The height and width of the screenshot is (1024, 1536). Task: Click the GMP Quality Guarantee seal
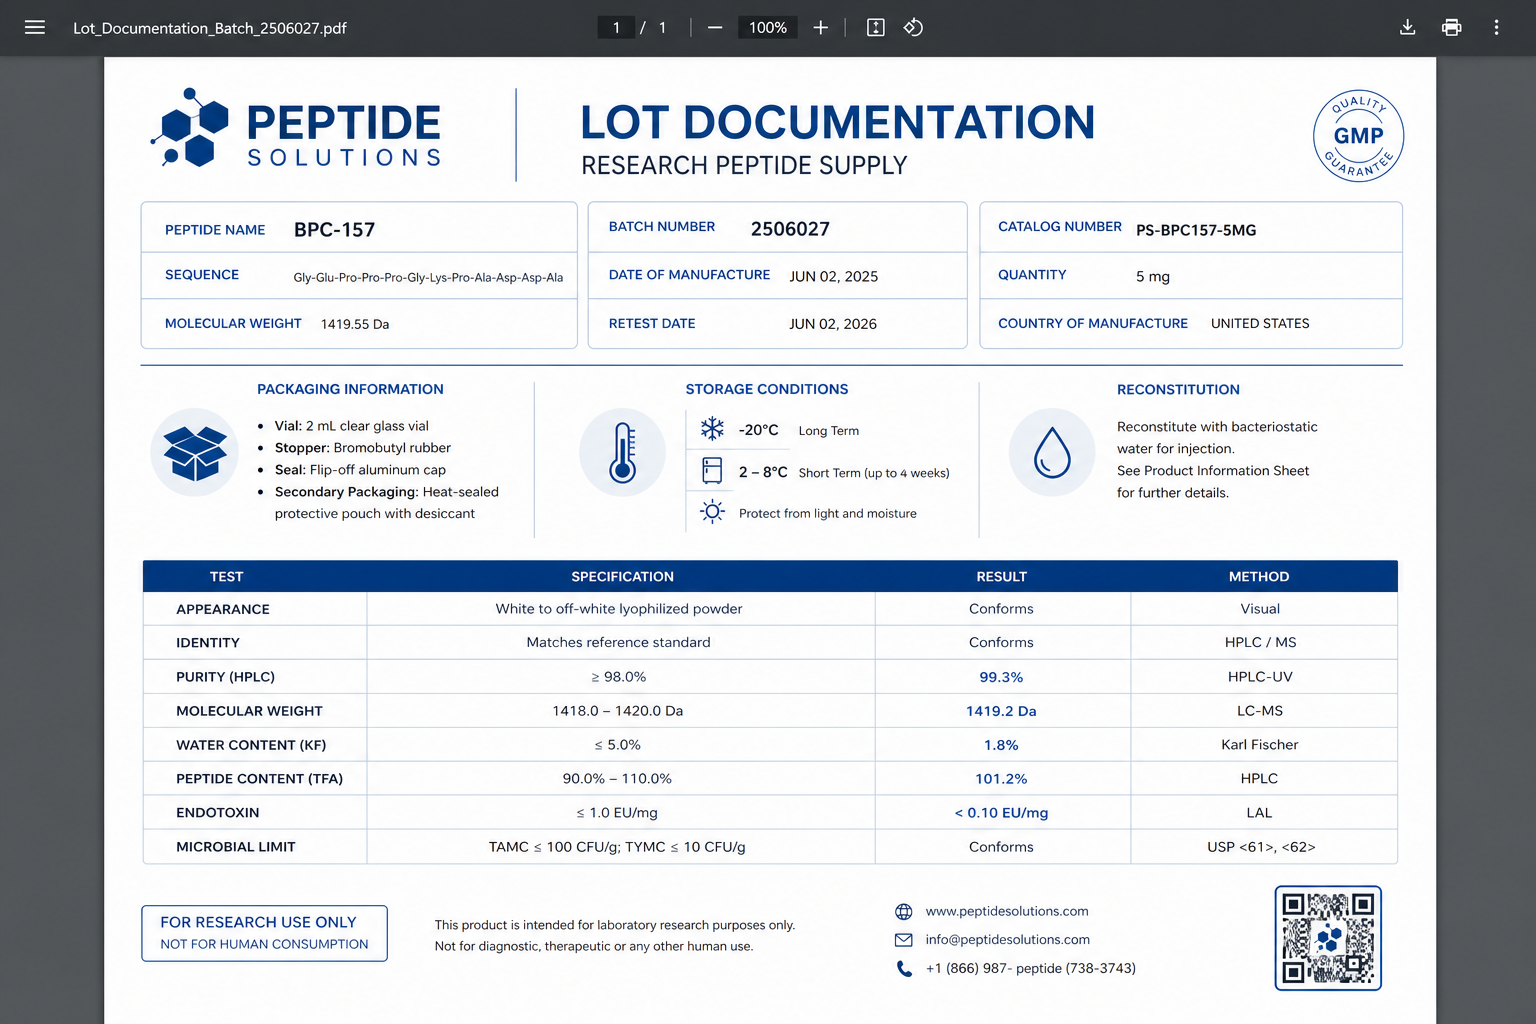coord(1358,136)
